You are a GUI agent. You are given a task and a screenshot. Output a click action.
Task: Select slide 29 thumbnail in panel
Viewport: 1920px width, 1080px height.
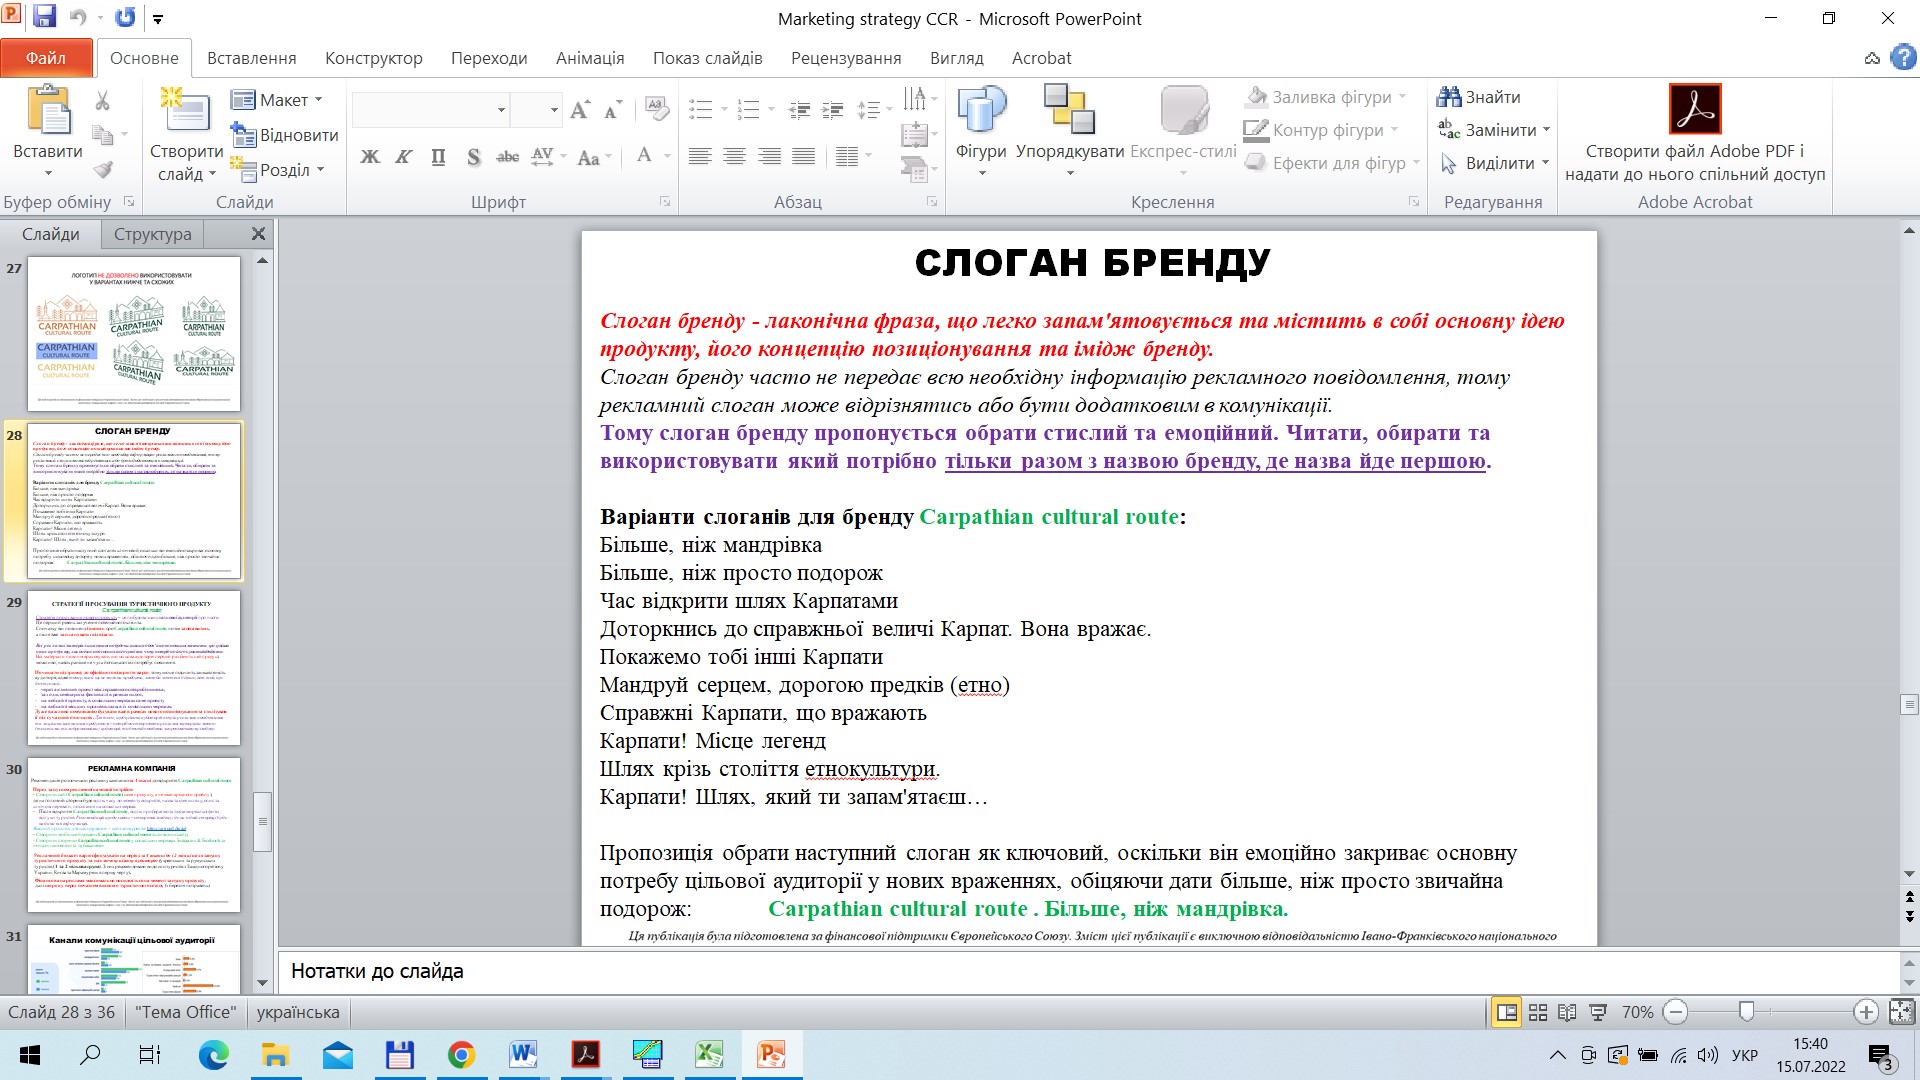(134, 668)
